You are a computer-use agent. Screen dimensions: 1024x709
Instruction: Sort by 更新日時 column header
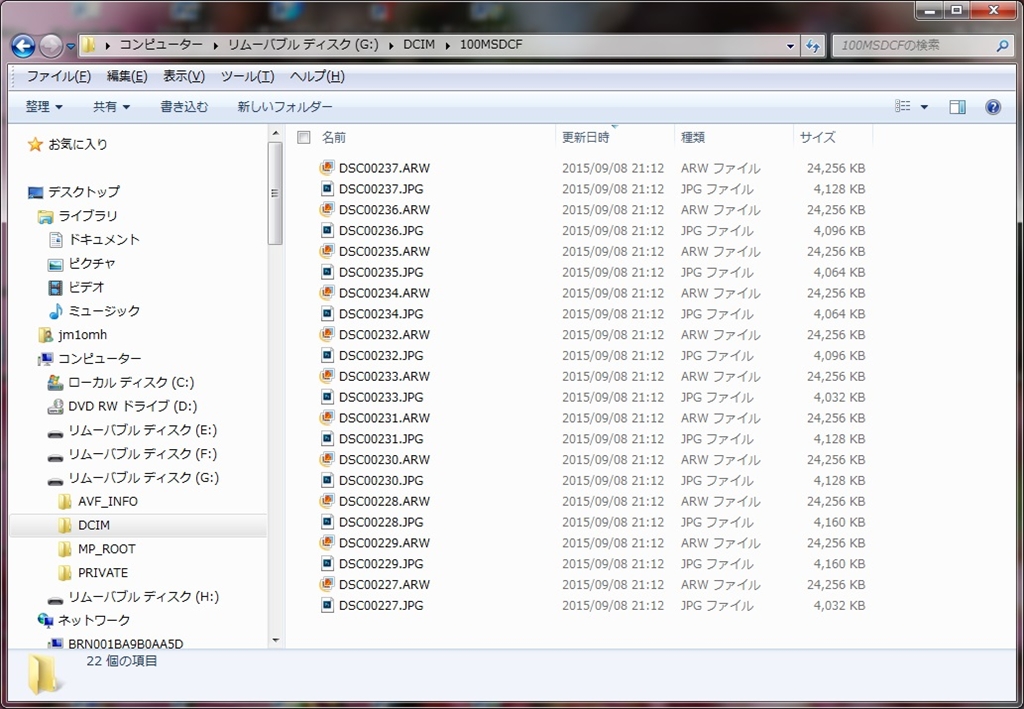point(586,137)
